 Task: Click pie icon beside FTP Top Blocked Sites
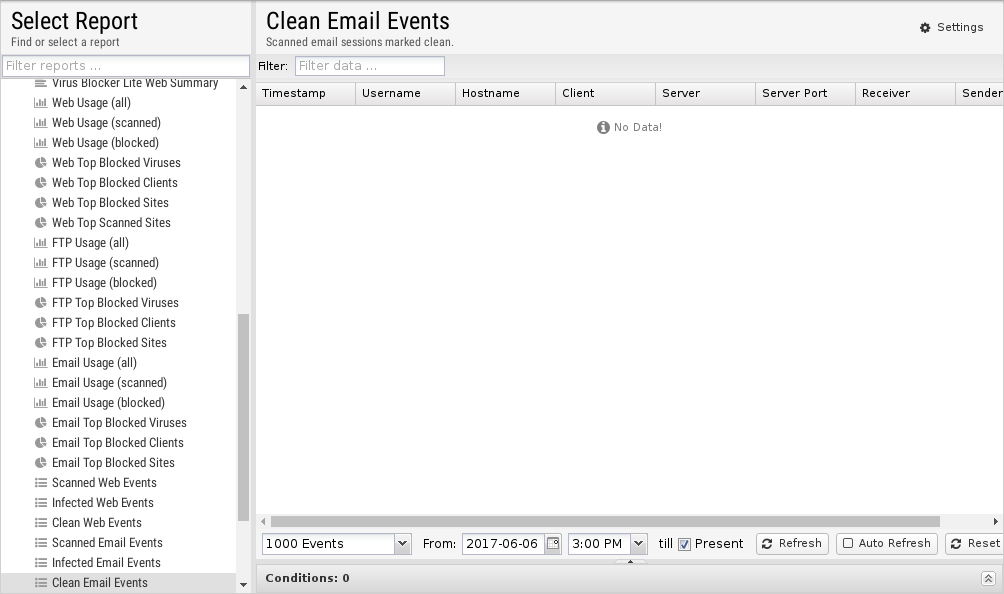(x=40, y=342)
